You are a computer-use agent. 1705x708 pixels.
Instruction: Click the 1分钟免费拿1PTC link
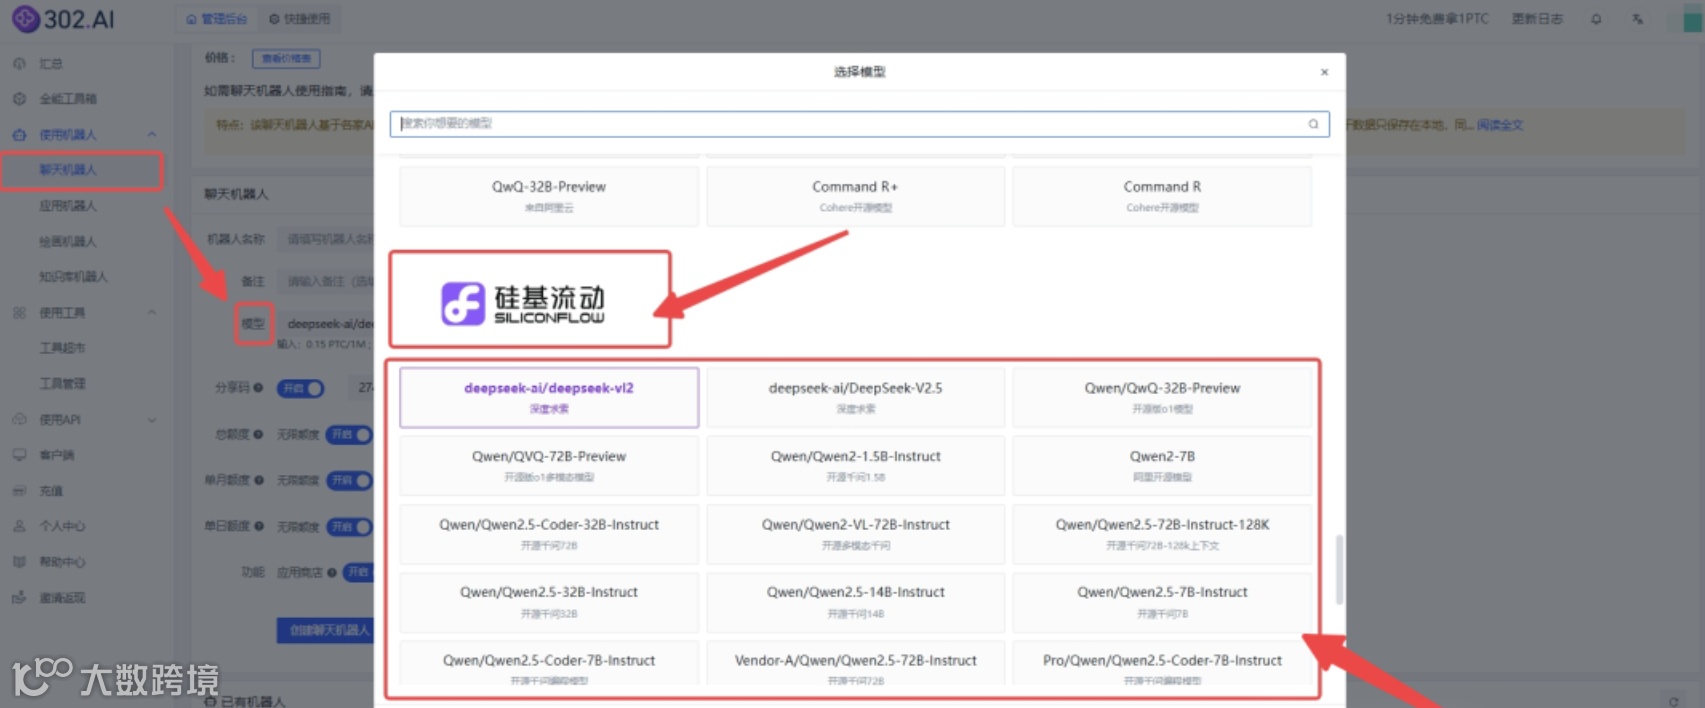(1437, 19)
